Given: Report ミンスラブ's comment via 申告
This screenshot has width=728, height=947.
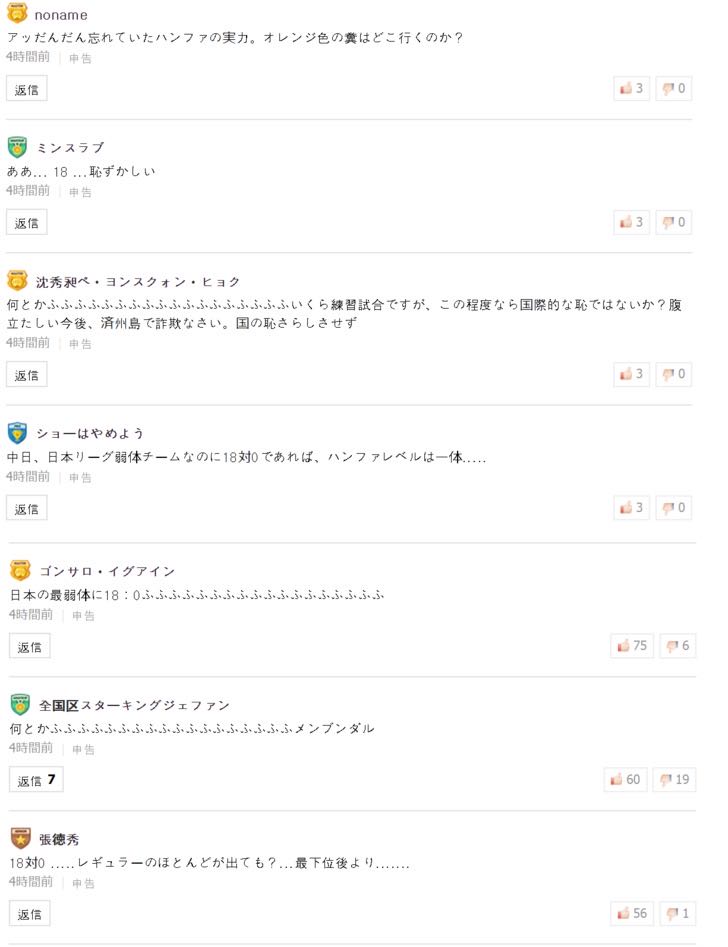Looking at the screenshot, I should click(x=80, y=192).
